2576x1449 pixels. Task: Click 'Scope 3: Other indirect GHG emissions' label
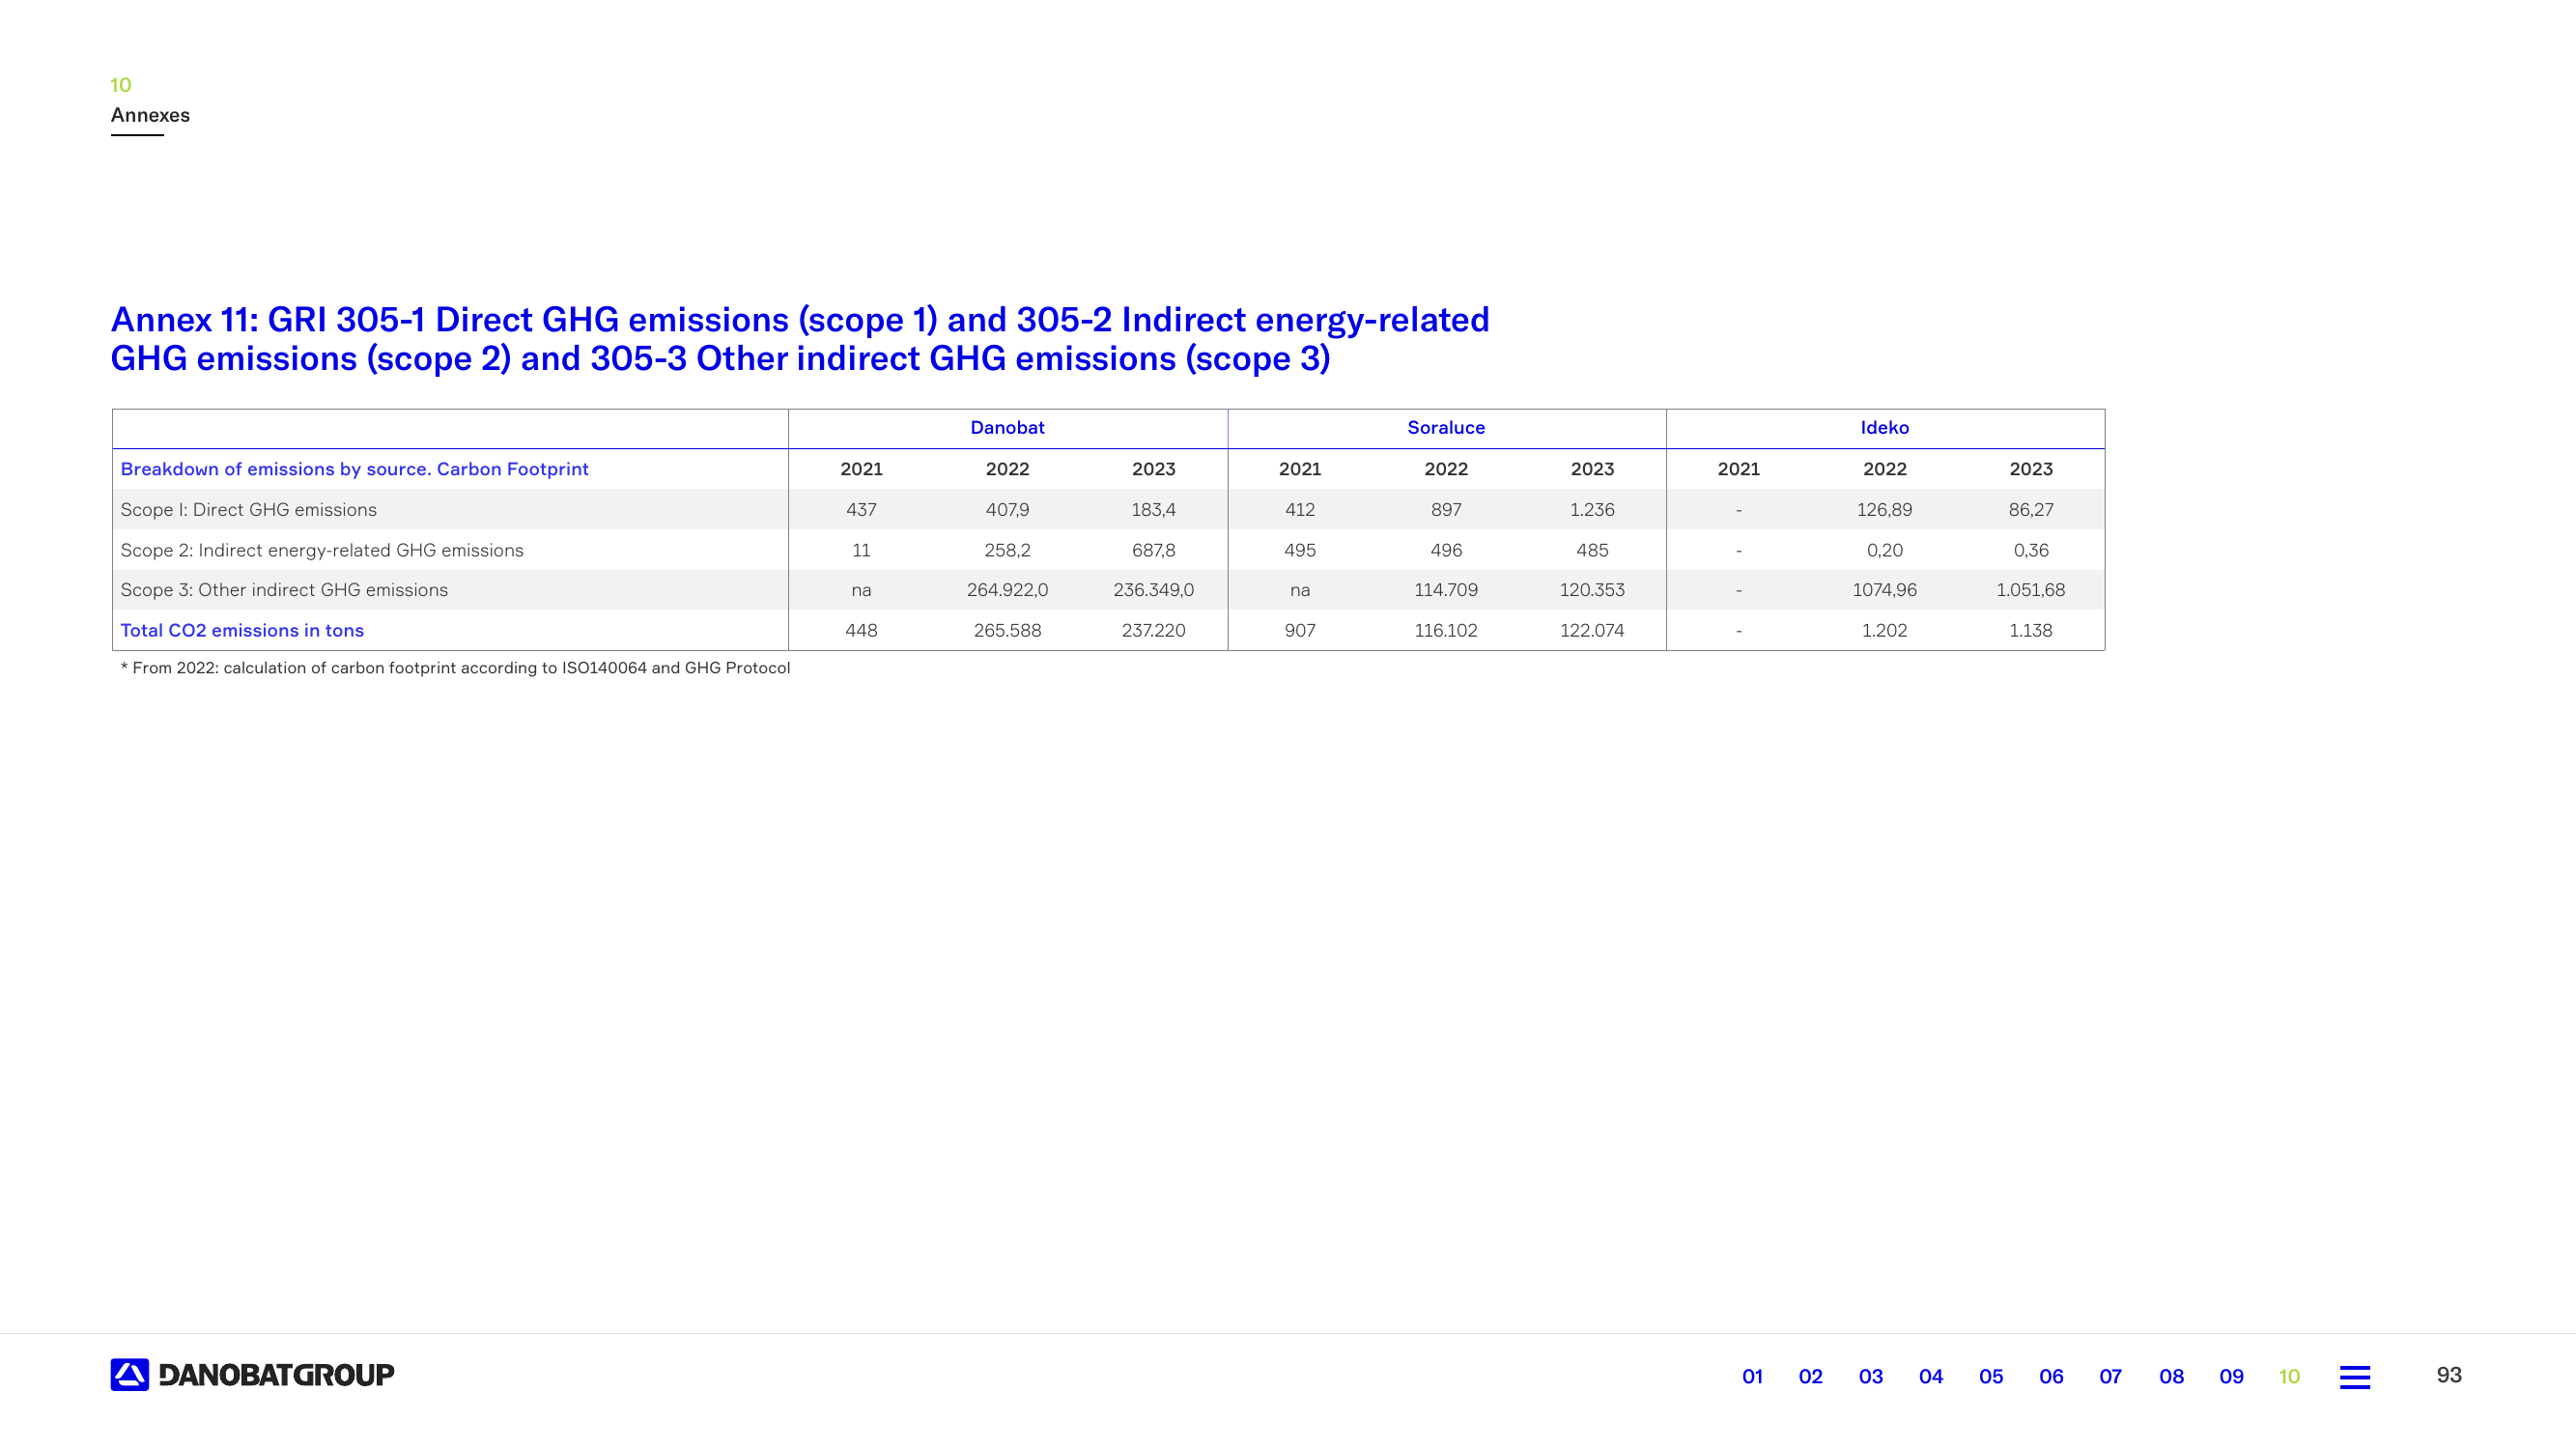(284, 590)
